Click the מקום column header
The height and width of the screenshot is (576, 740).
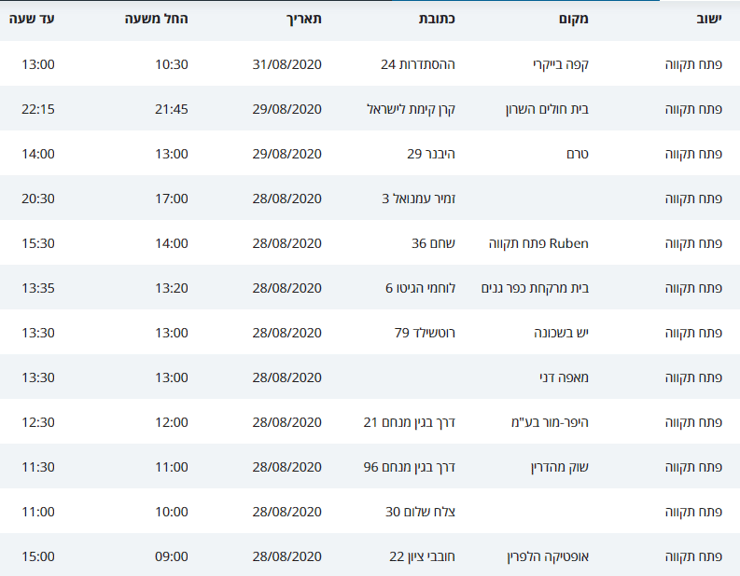point(573,19)
